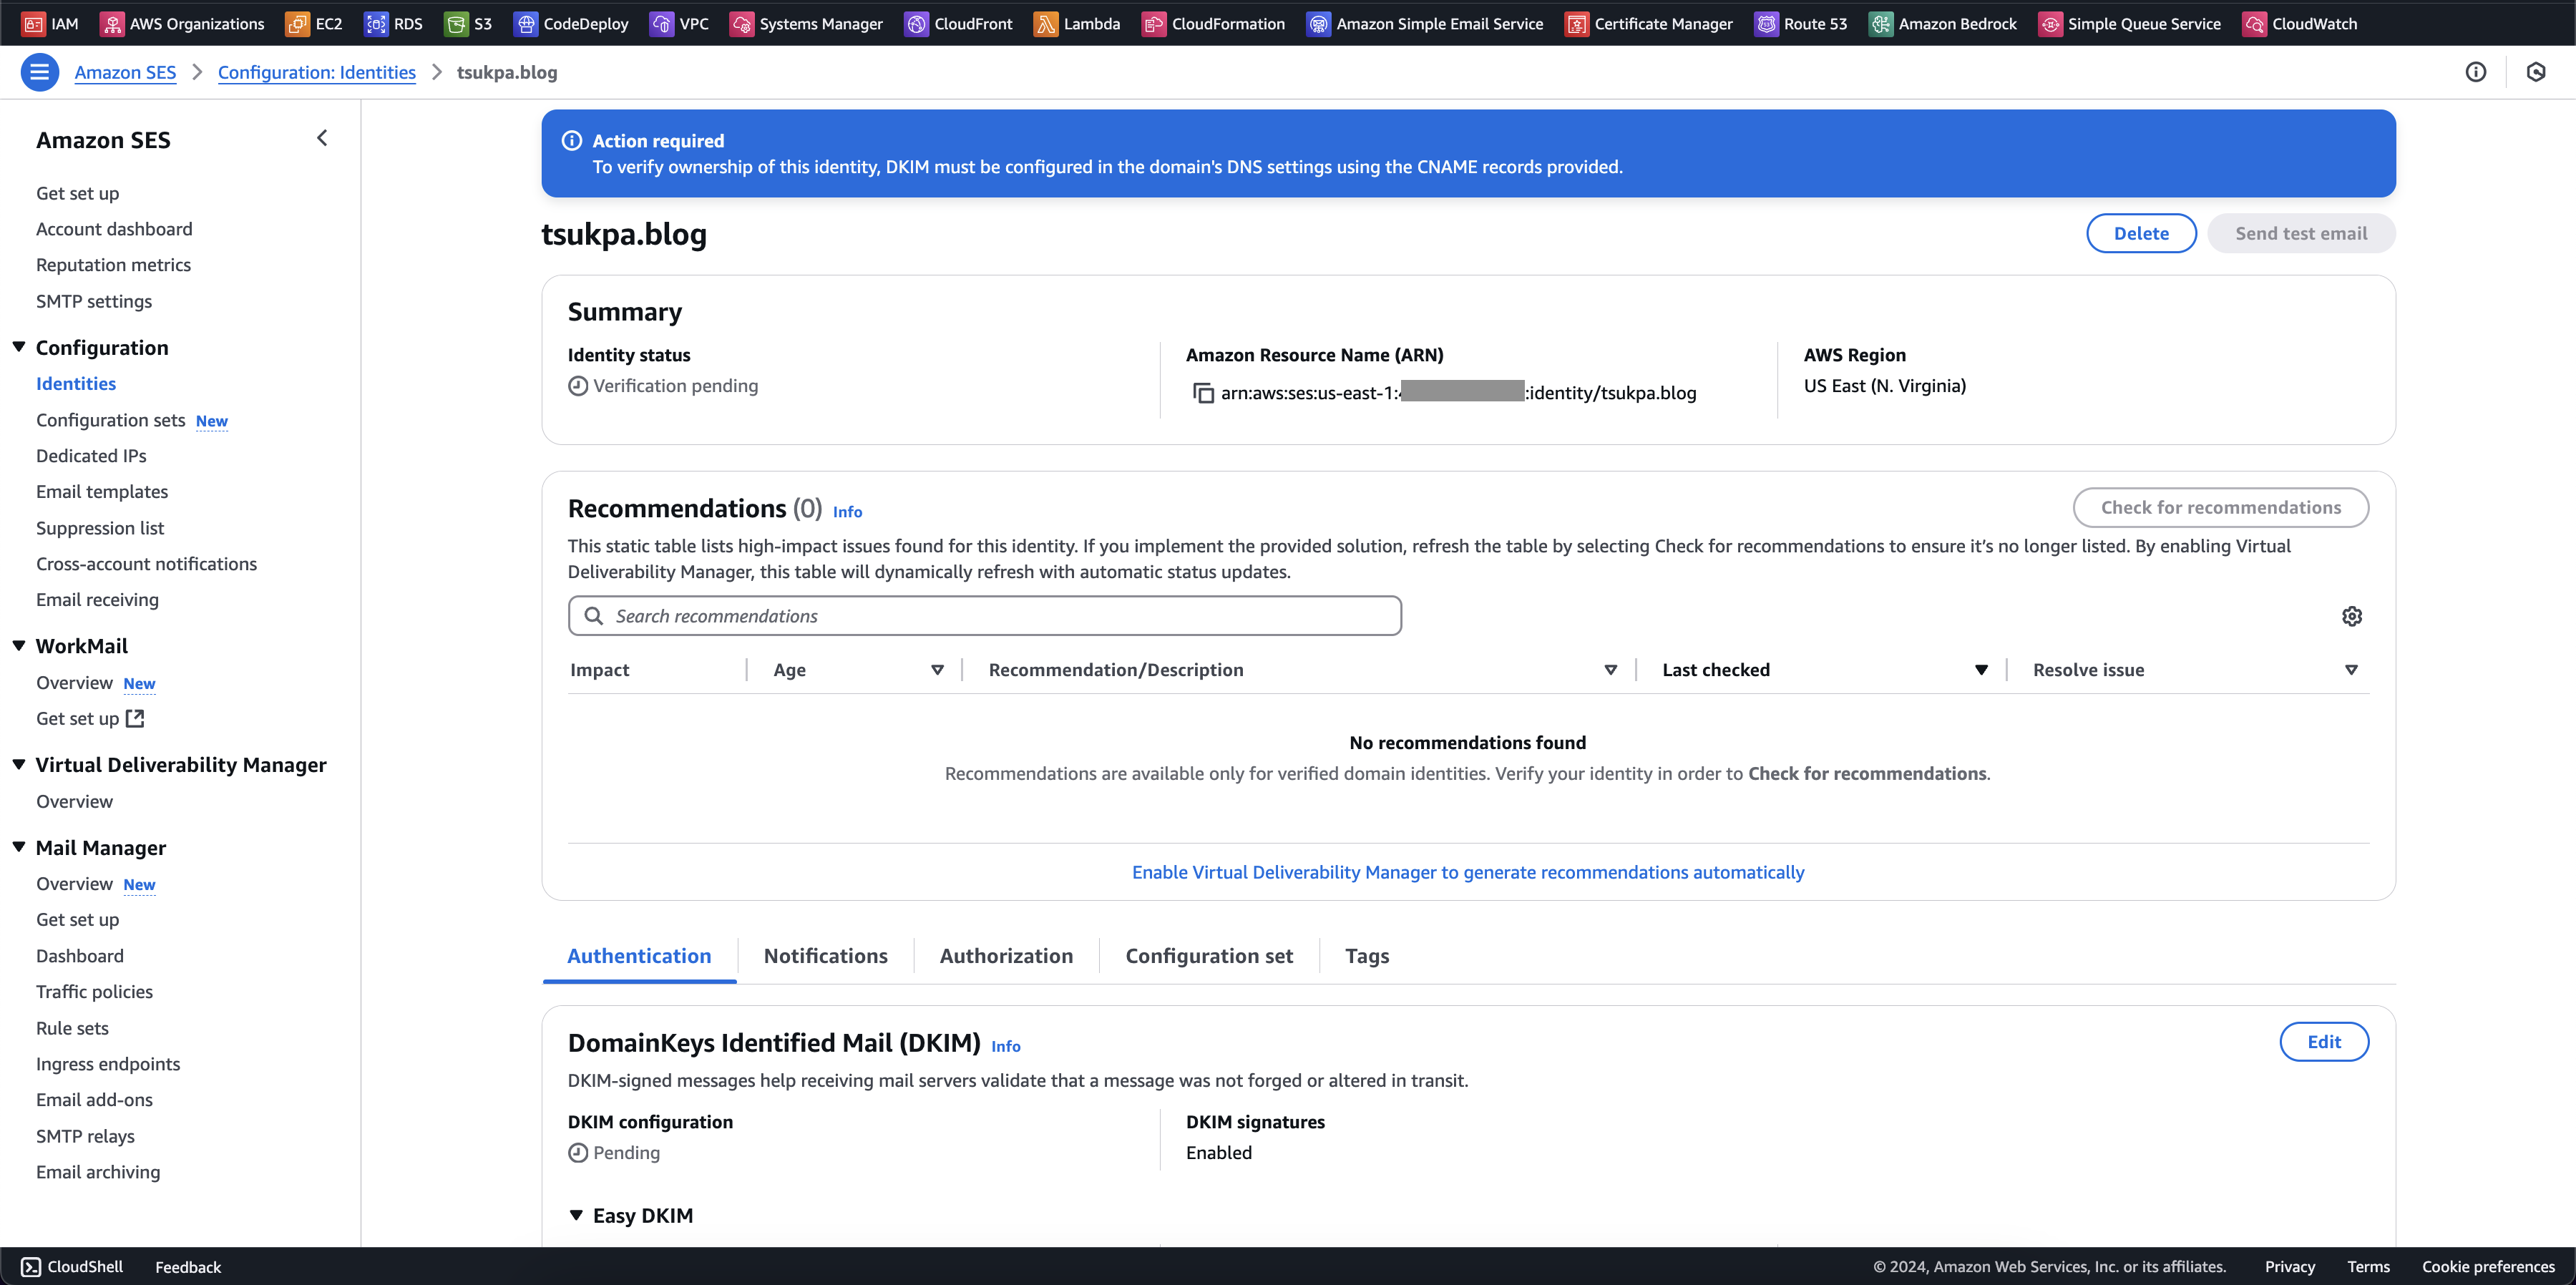This screenshot has width=2576, height=1285.
Task: Open Identities in the sidebar
Action: (76, 384)
